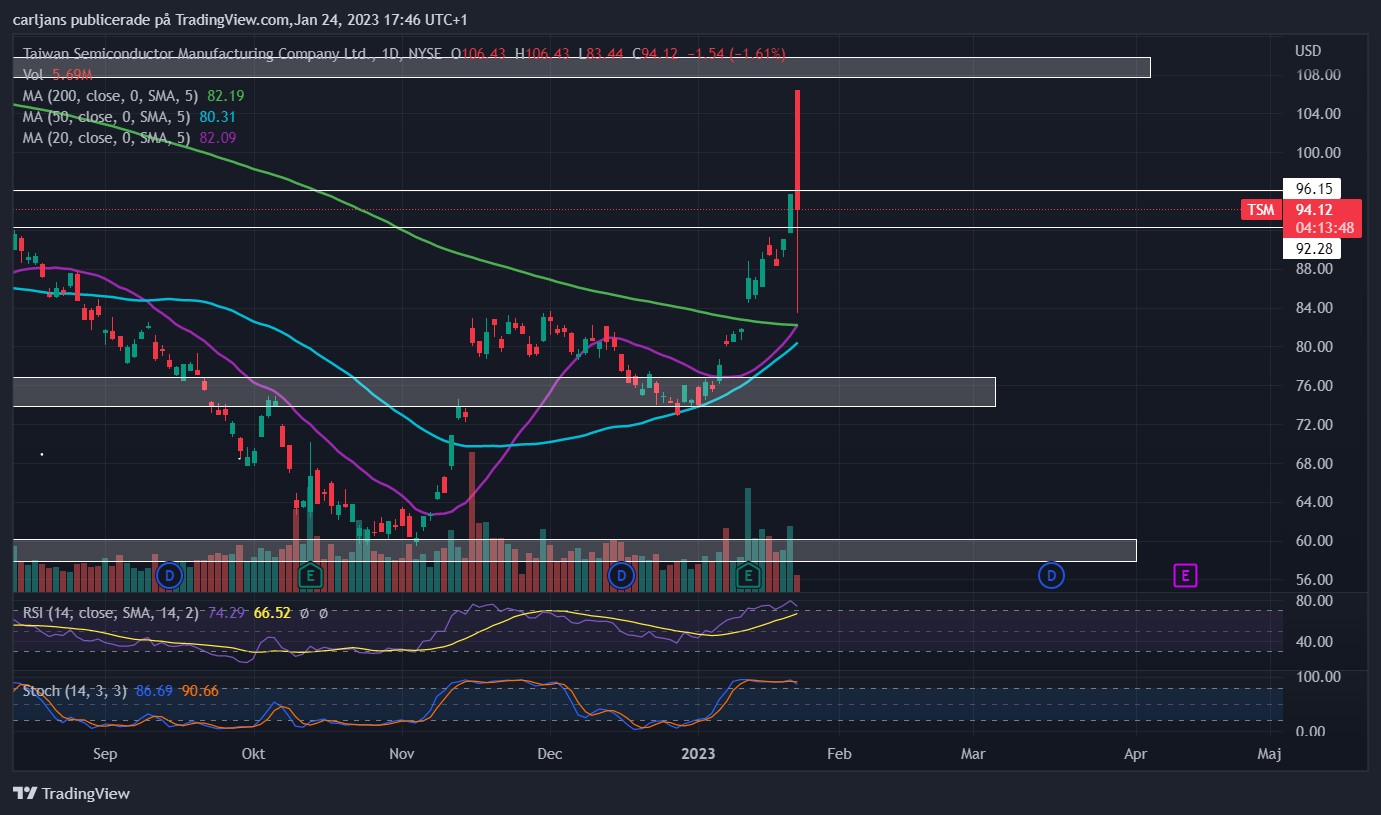This screenshot has height=815, width=1381.
Task: Click the September dividend D marker
Action: point(170,575)
